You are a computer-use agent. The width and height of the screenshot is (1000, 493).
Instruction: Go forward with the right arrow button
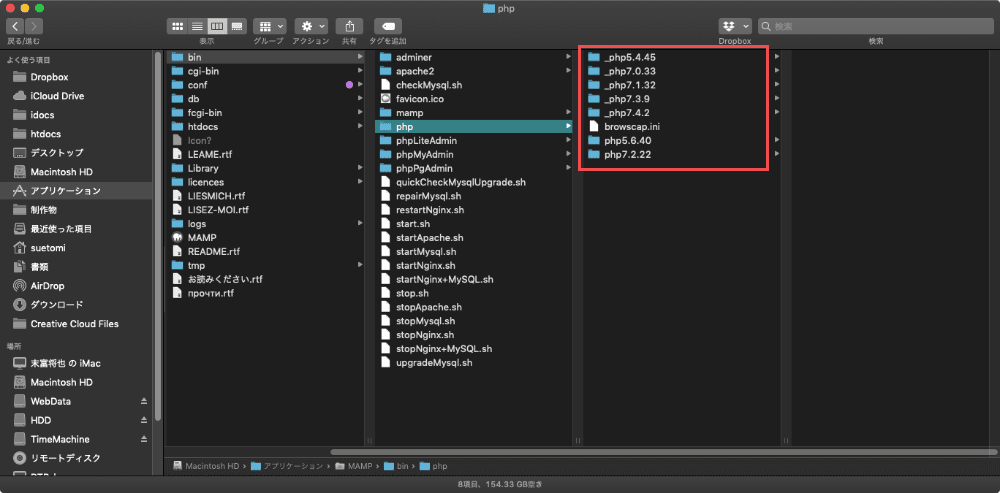(34, 26)
